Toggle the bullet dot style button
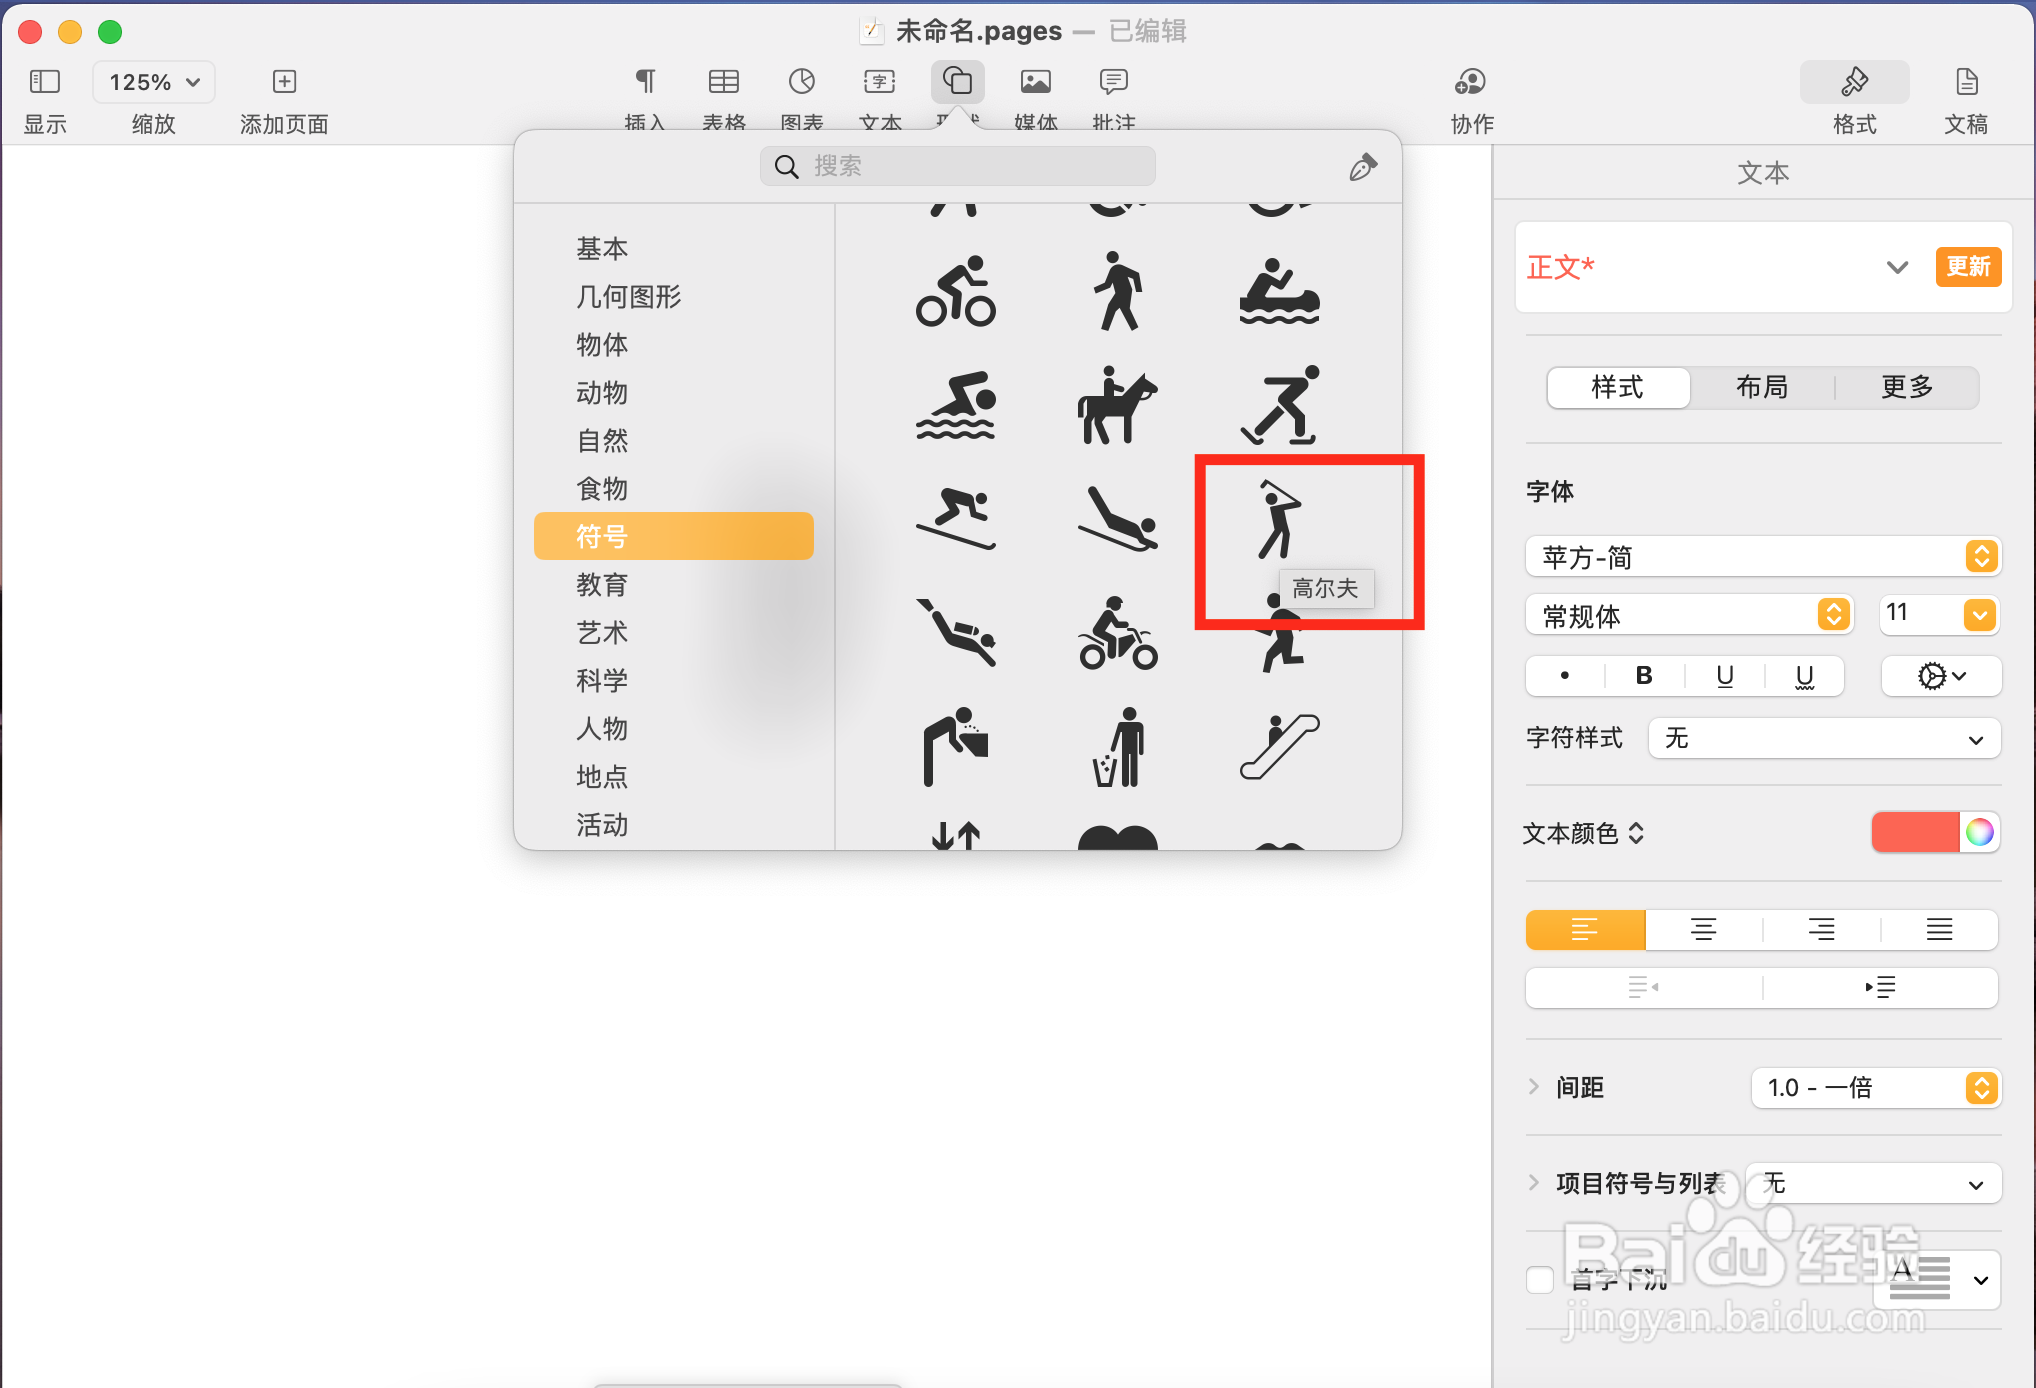Screen dimensions: 2036x1388 tap(1565, 676)
